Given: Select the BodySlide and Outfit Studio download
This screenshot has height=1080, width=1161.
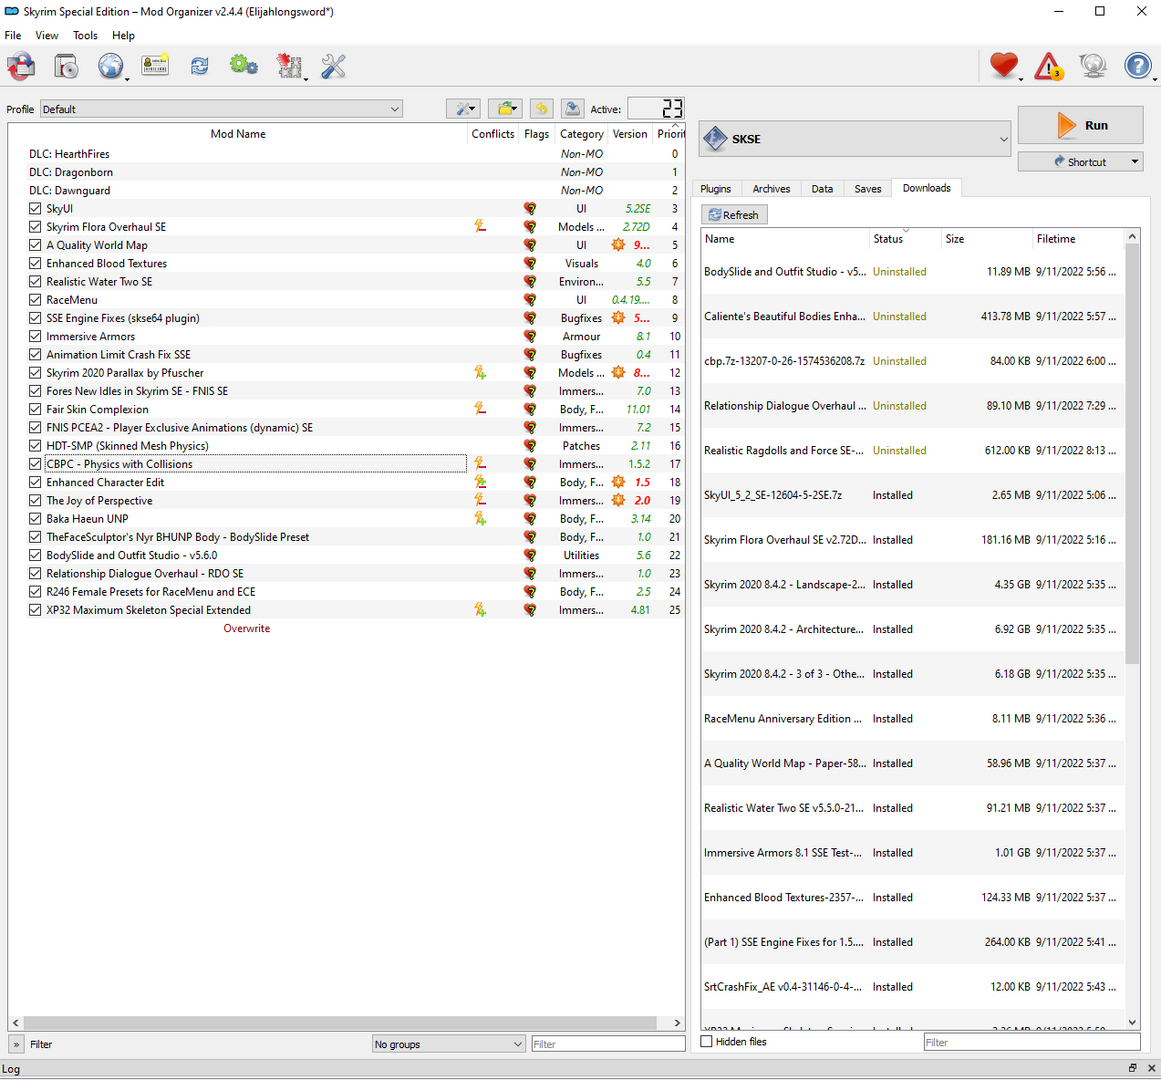Looking at the screenshot, I should click(x=912, y=272).
